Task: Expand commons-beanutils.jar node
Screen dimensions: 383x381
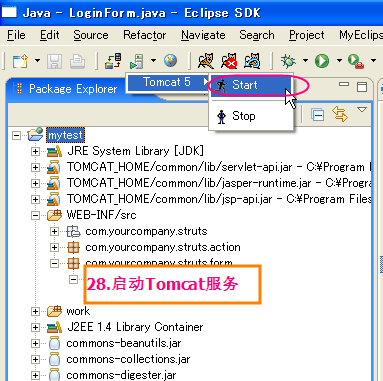Action: coord(35,343)
